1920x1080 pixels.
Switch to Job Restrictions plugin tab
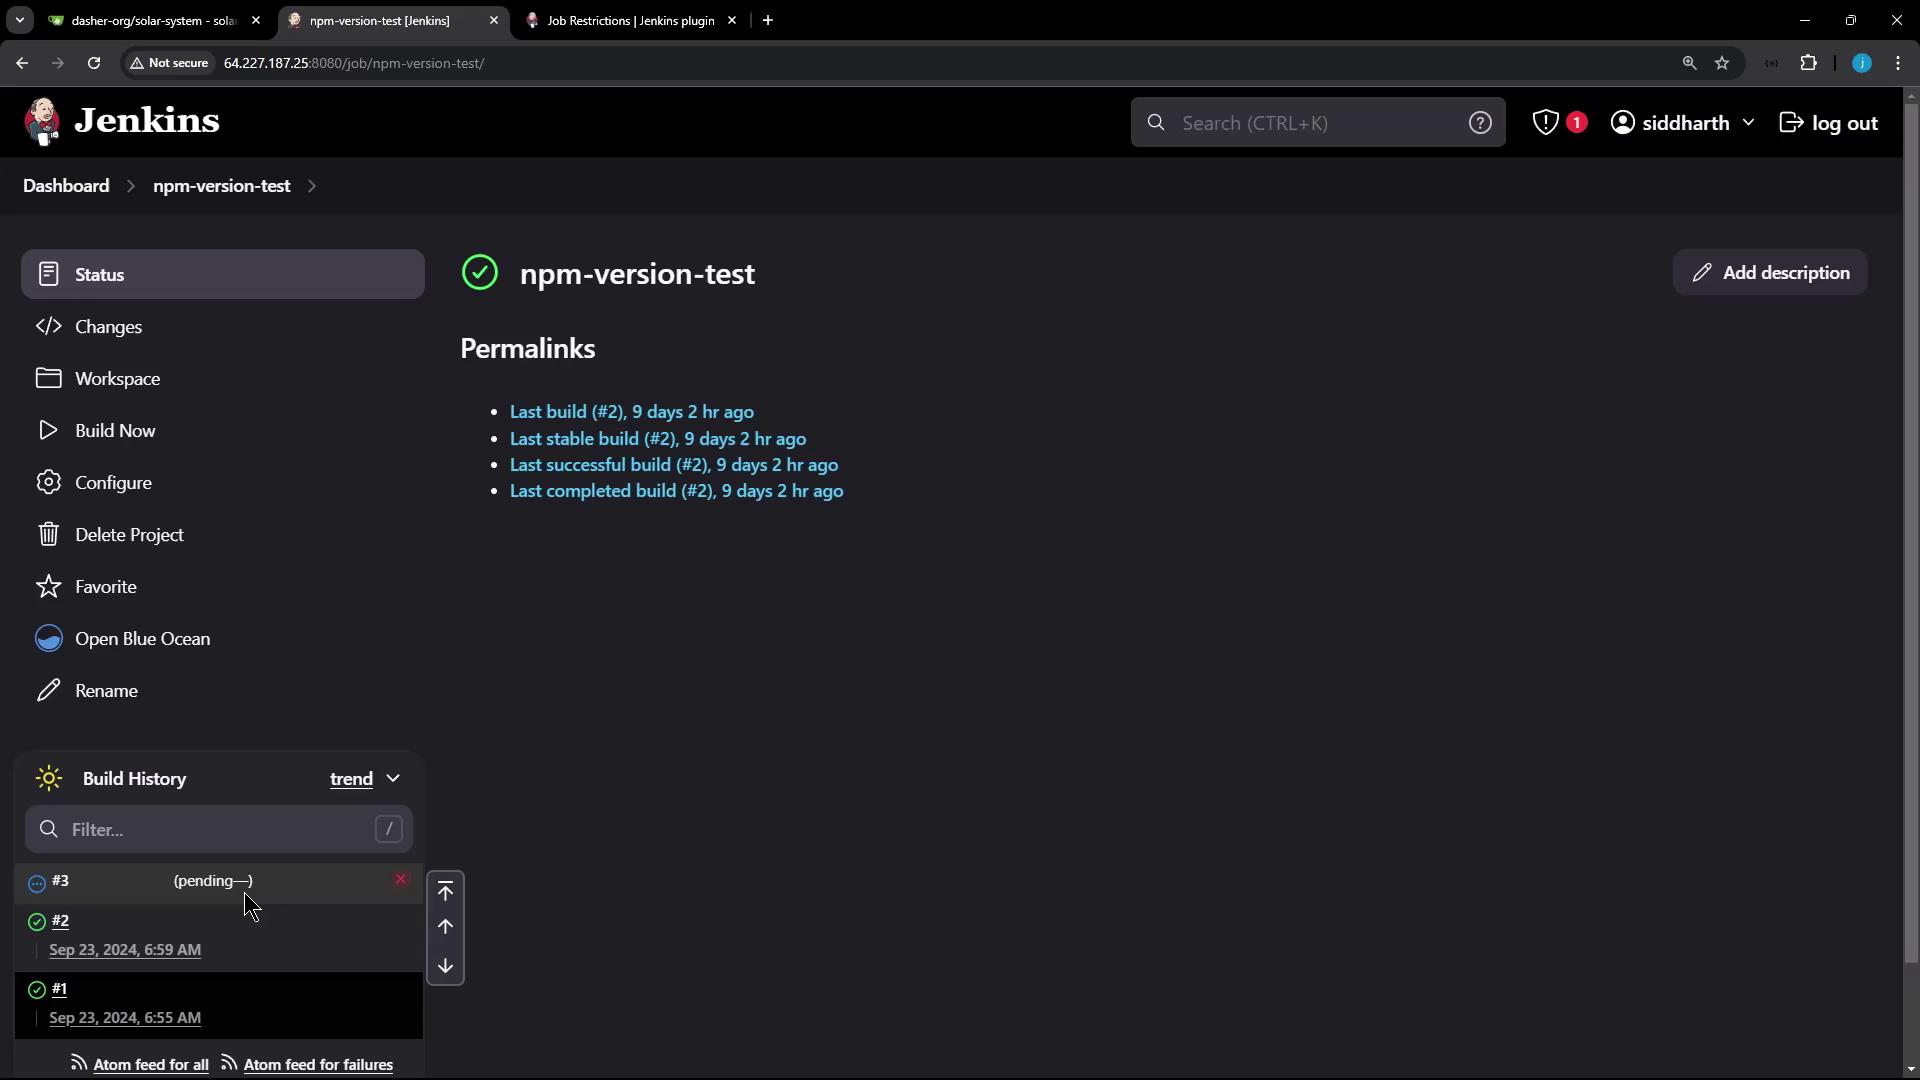(x=630, y=20)
